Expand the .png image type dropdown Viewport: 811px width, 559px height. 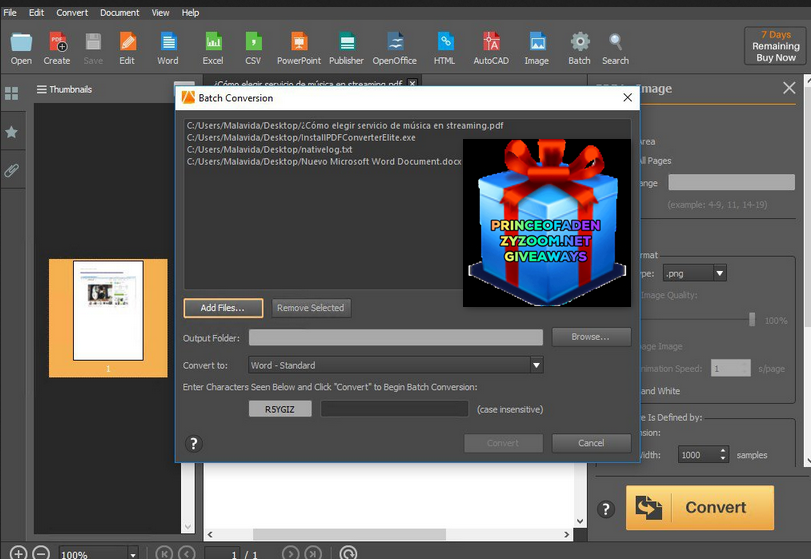720,273
